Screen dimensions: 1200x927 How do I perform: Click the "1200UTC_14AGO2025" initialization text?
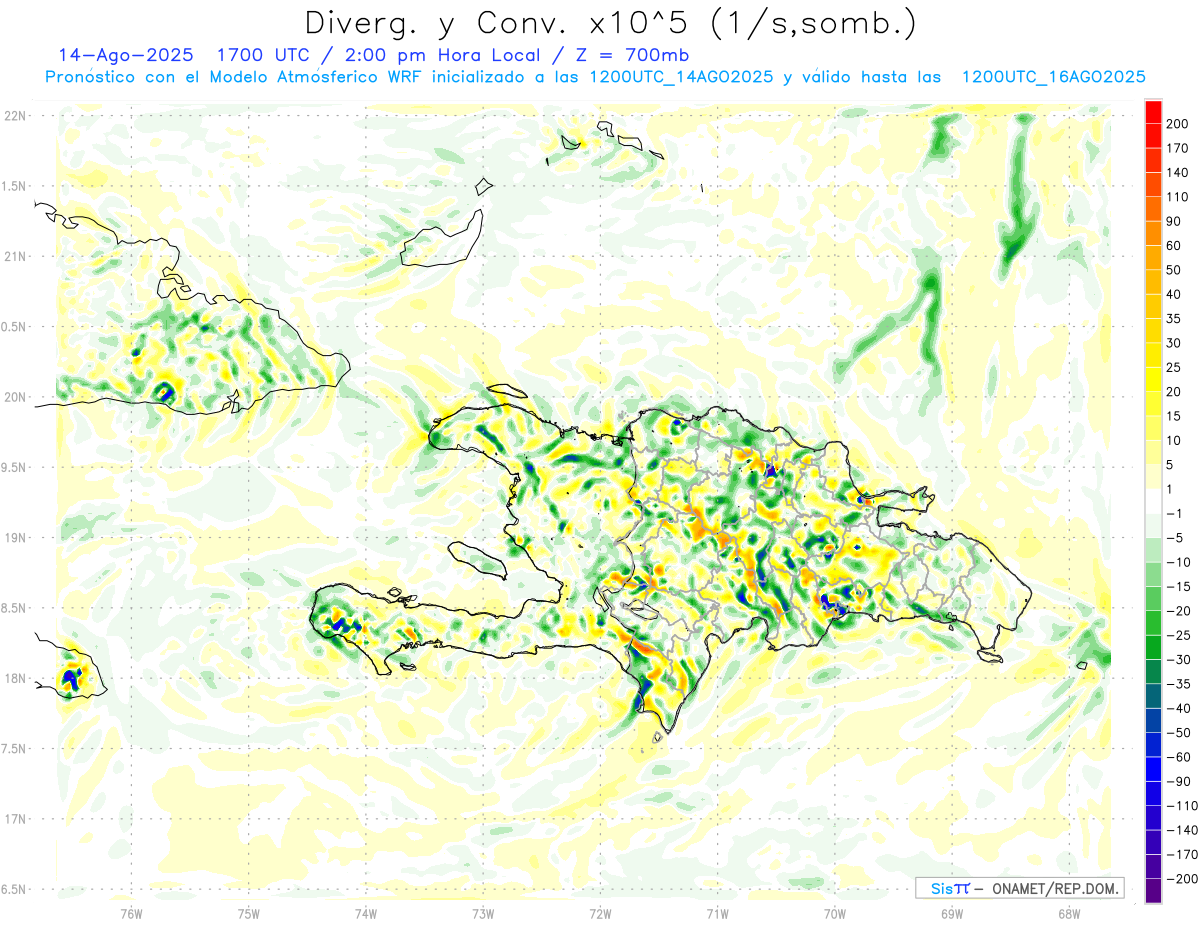(x=681, y=77)
